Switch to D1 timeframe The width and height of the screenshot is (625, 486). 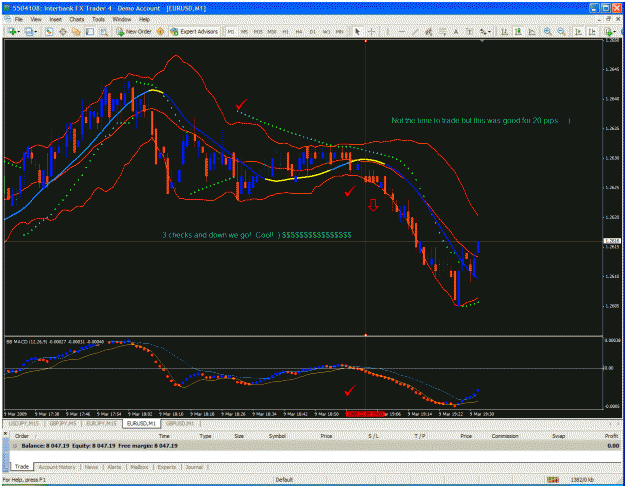(x=312, y=31)
